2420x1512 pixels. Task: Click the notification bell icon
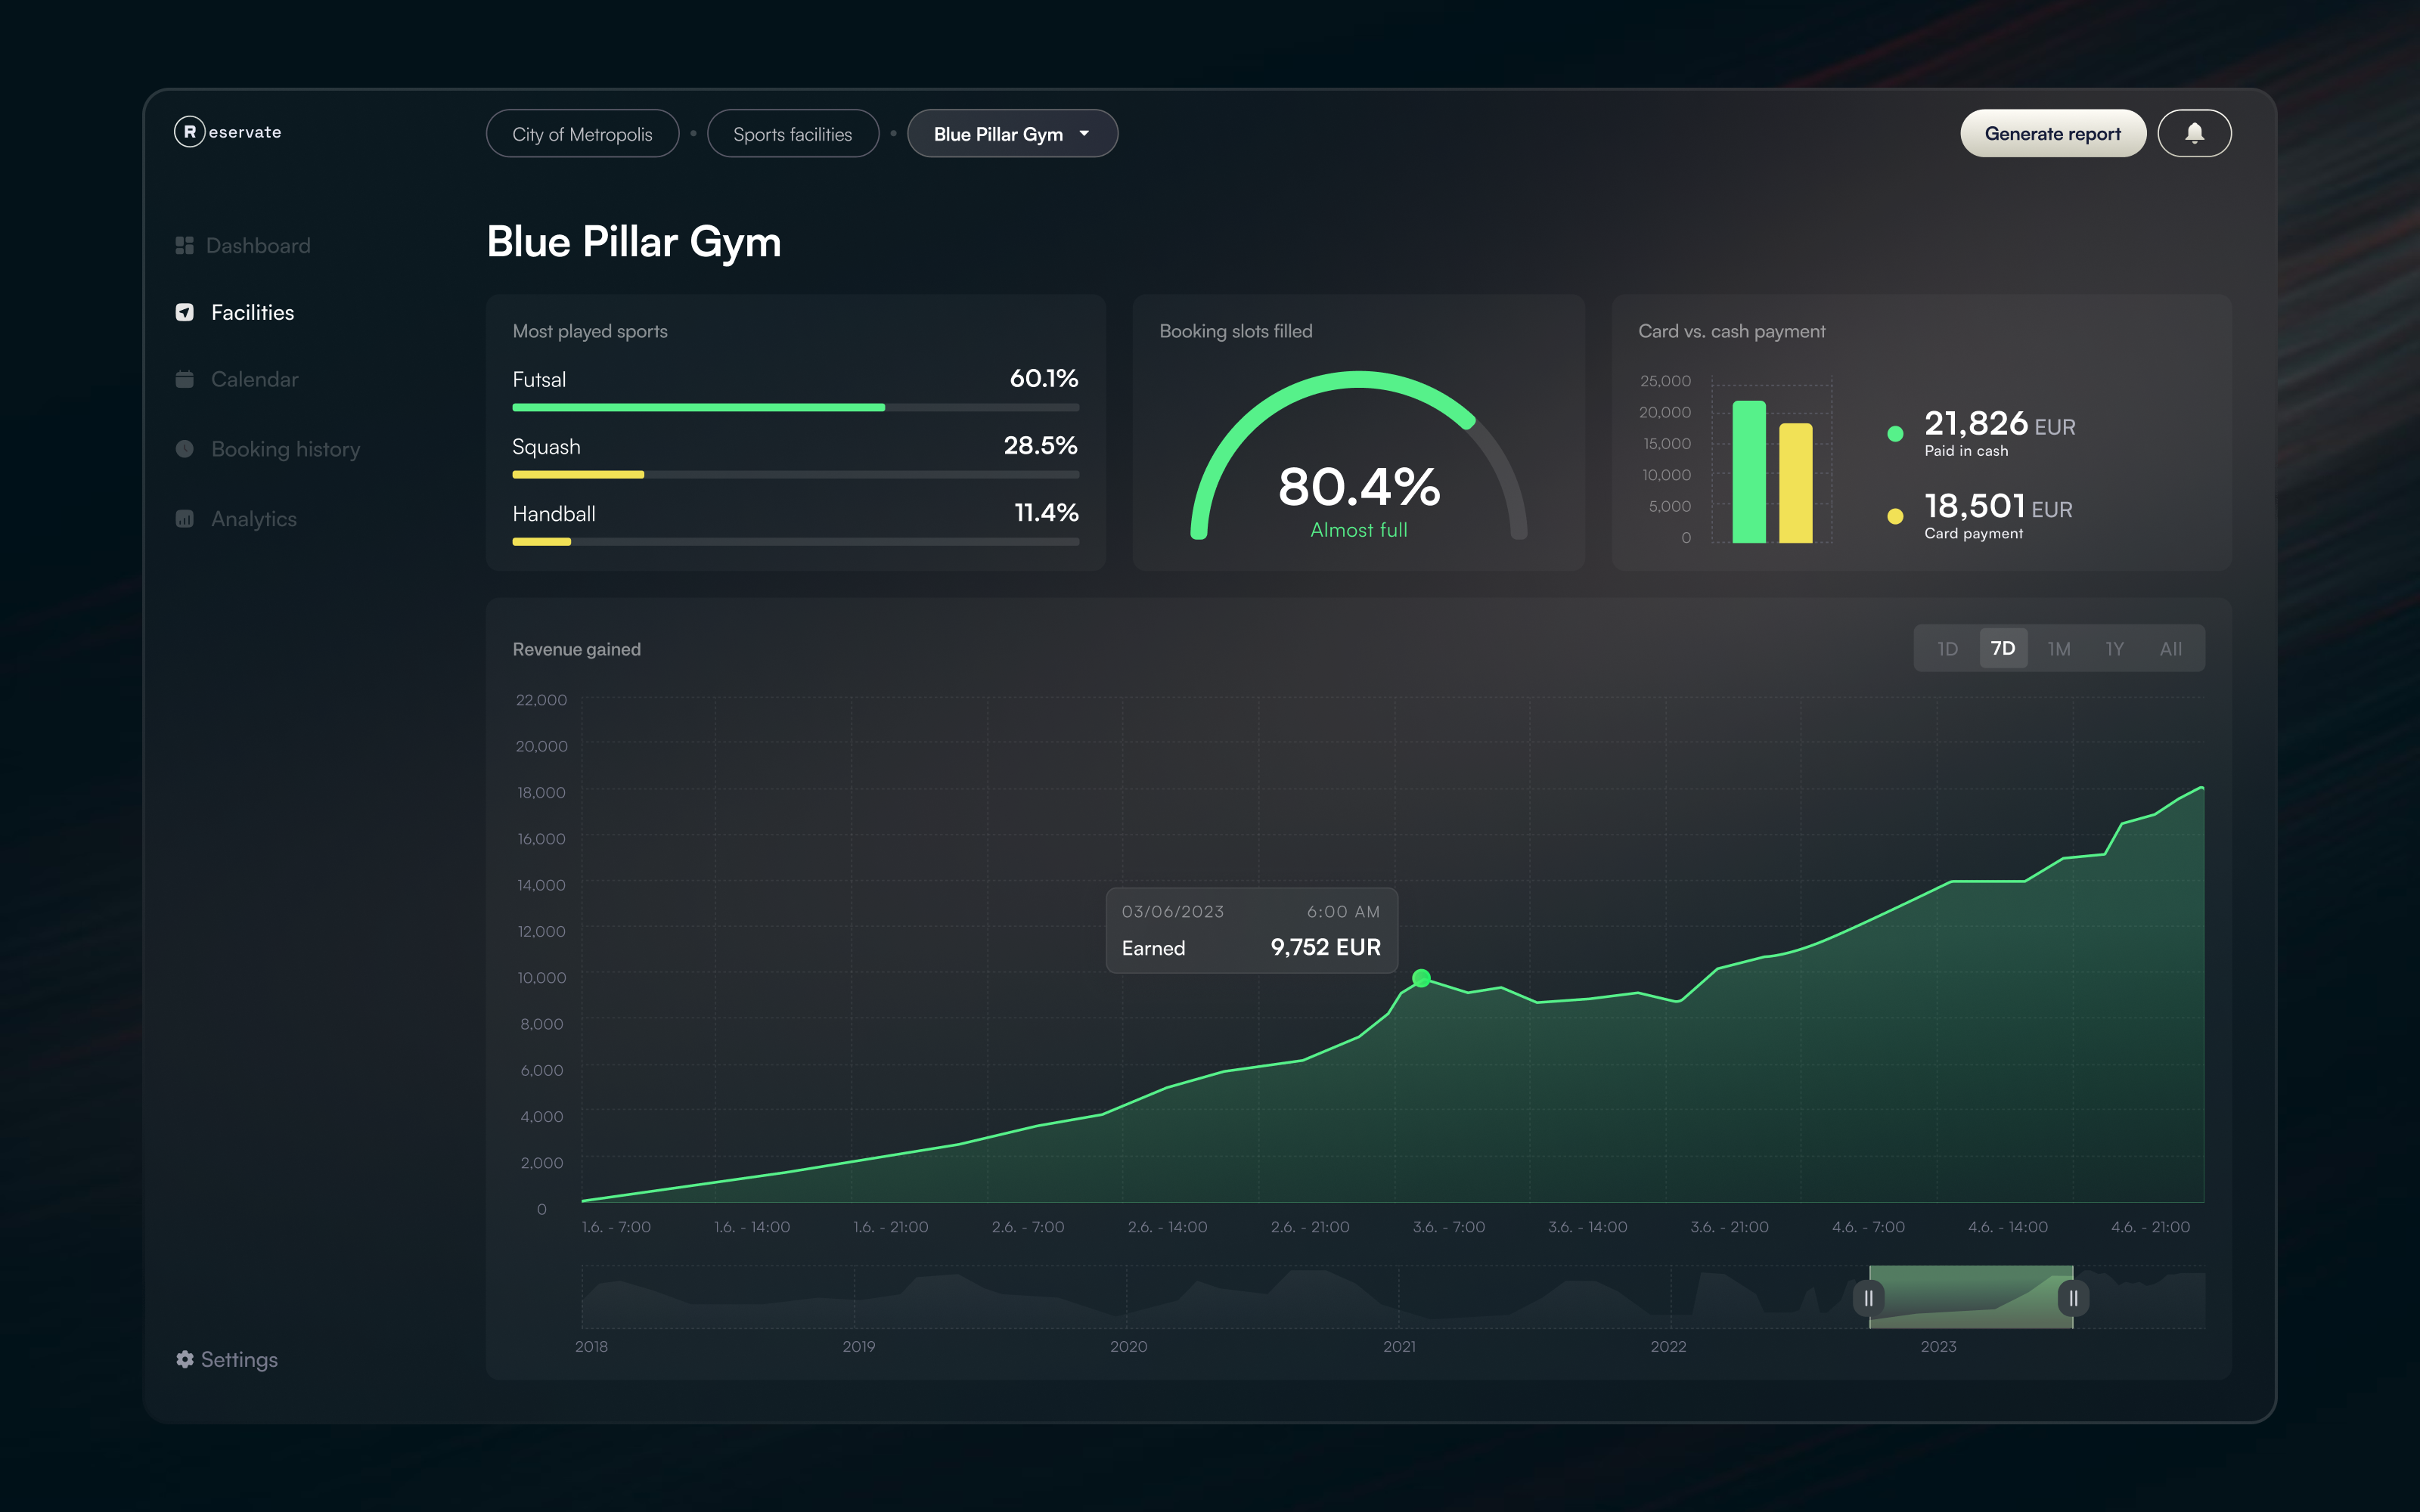click(x=2196, y=132)
